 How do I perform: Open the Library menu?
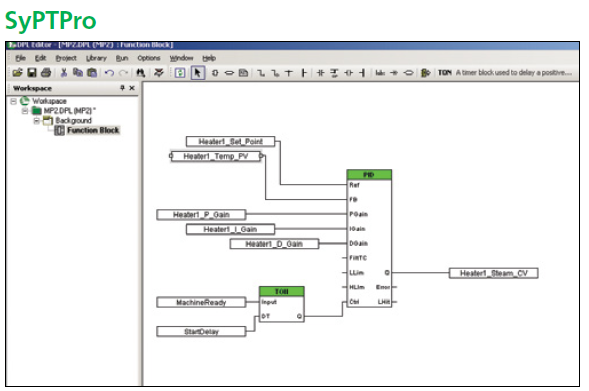96,58
